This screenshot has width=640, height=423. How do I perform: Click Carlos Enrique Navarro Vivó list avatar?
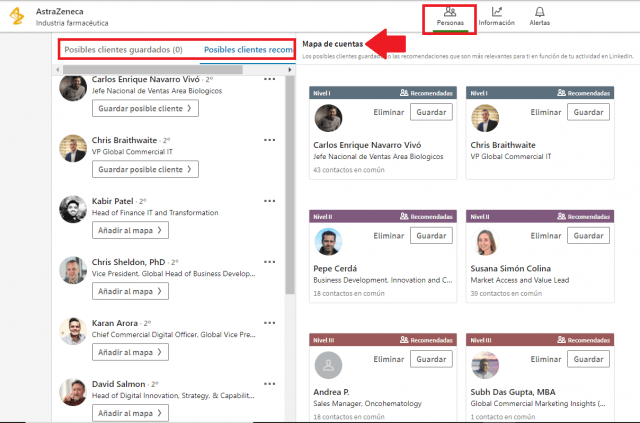coord(73,87)
